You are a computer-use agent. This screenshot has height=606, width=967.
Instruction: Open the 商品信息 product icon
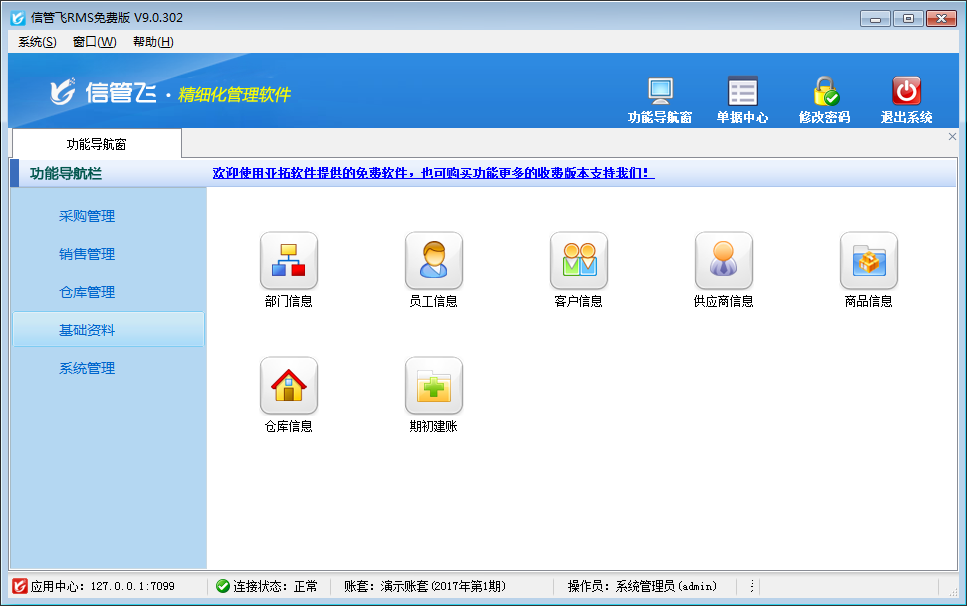868,261
